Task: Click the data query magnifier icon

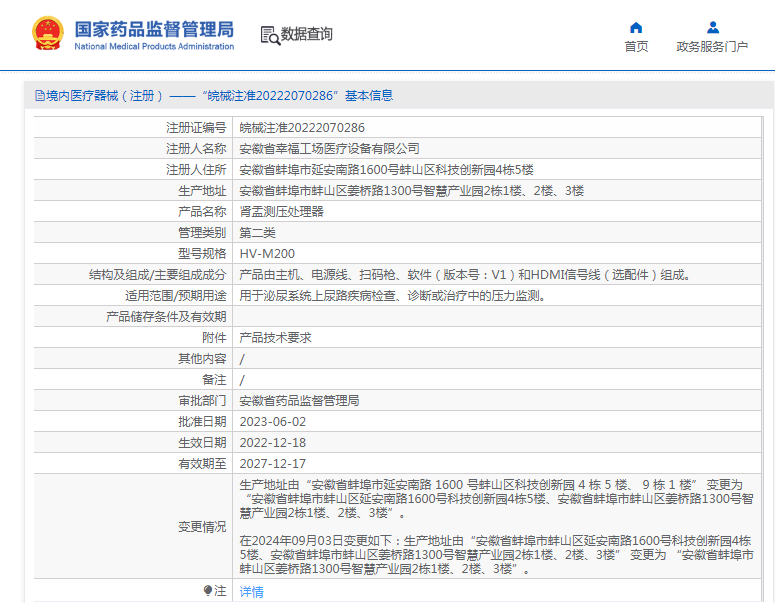Action: click(270, 35)
